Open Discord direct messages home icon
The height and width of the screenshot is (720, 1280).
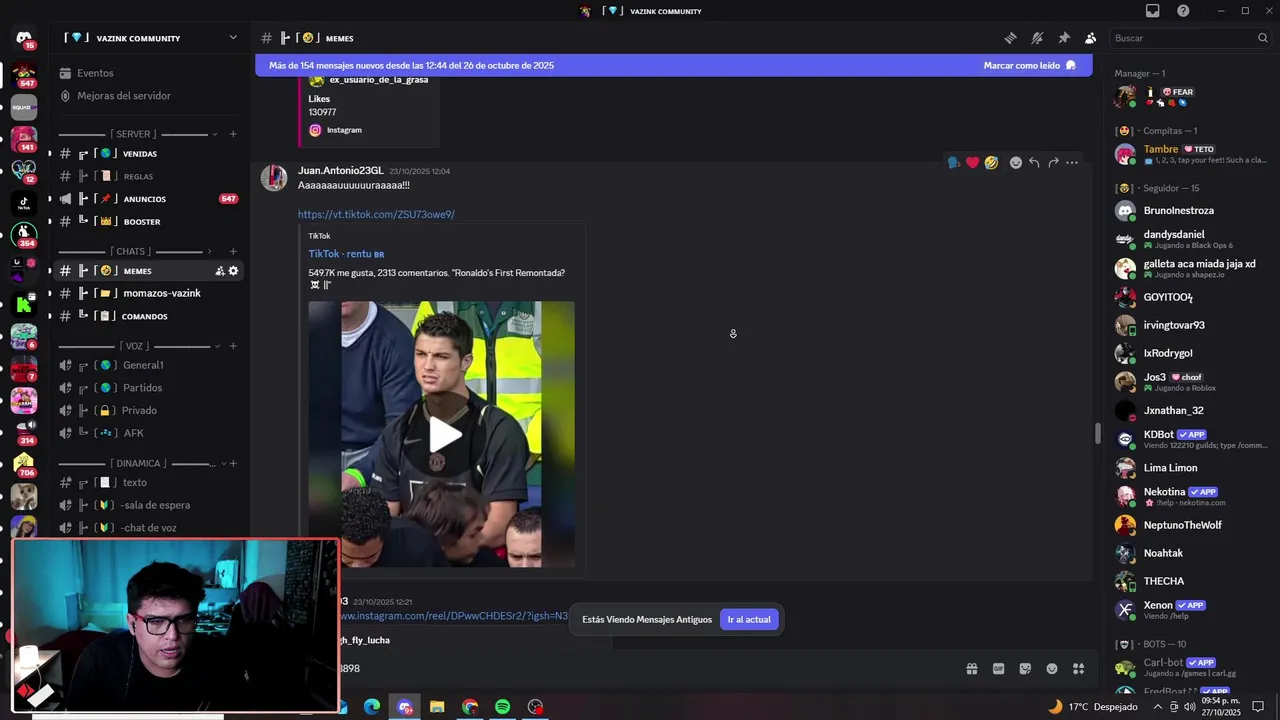point(24,39)
